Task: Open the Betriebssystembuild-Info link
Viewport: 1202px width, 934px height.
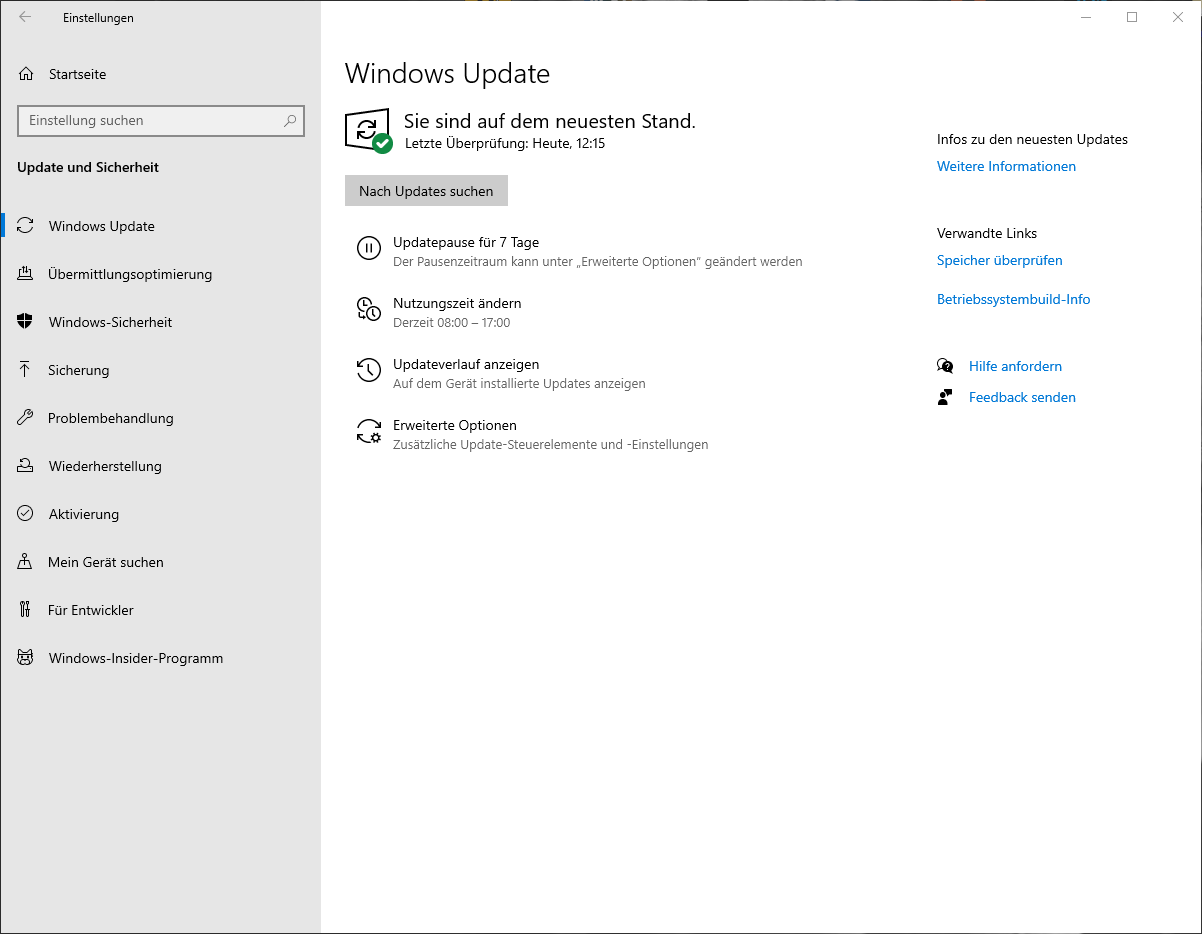Action: point(1013,299)
